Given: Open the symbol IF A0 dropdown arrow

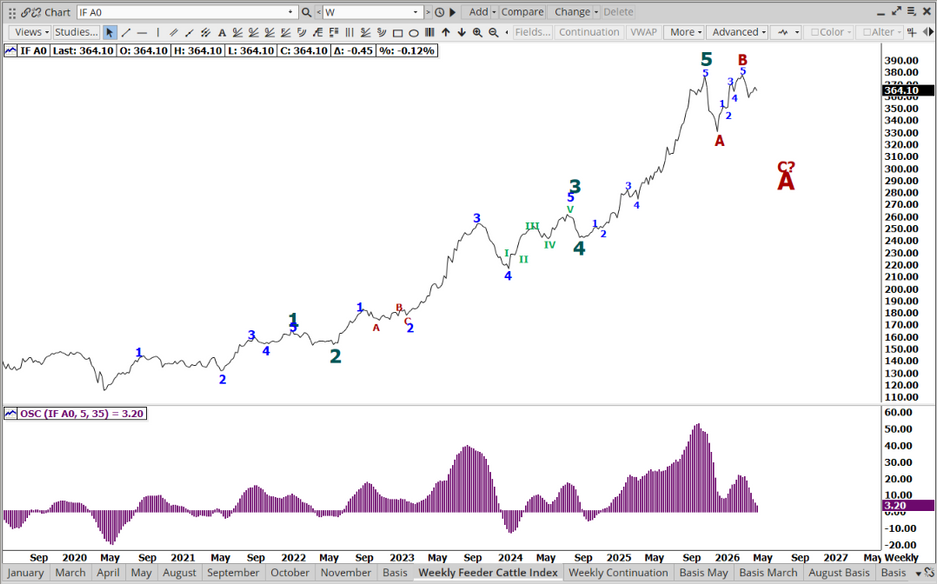Looking at the screenshot, I should pyautogui.click(x=290, y=12).
